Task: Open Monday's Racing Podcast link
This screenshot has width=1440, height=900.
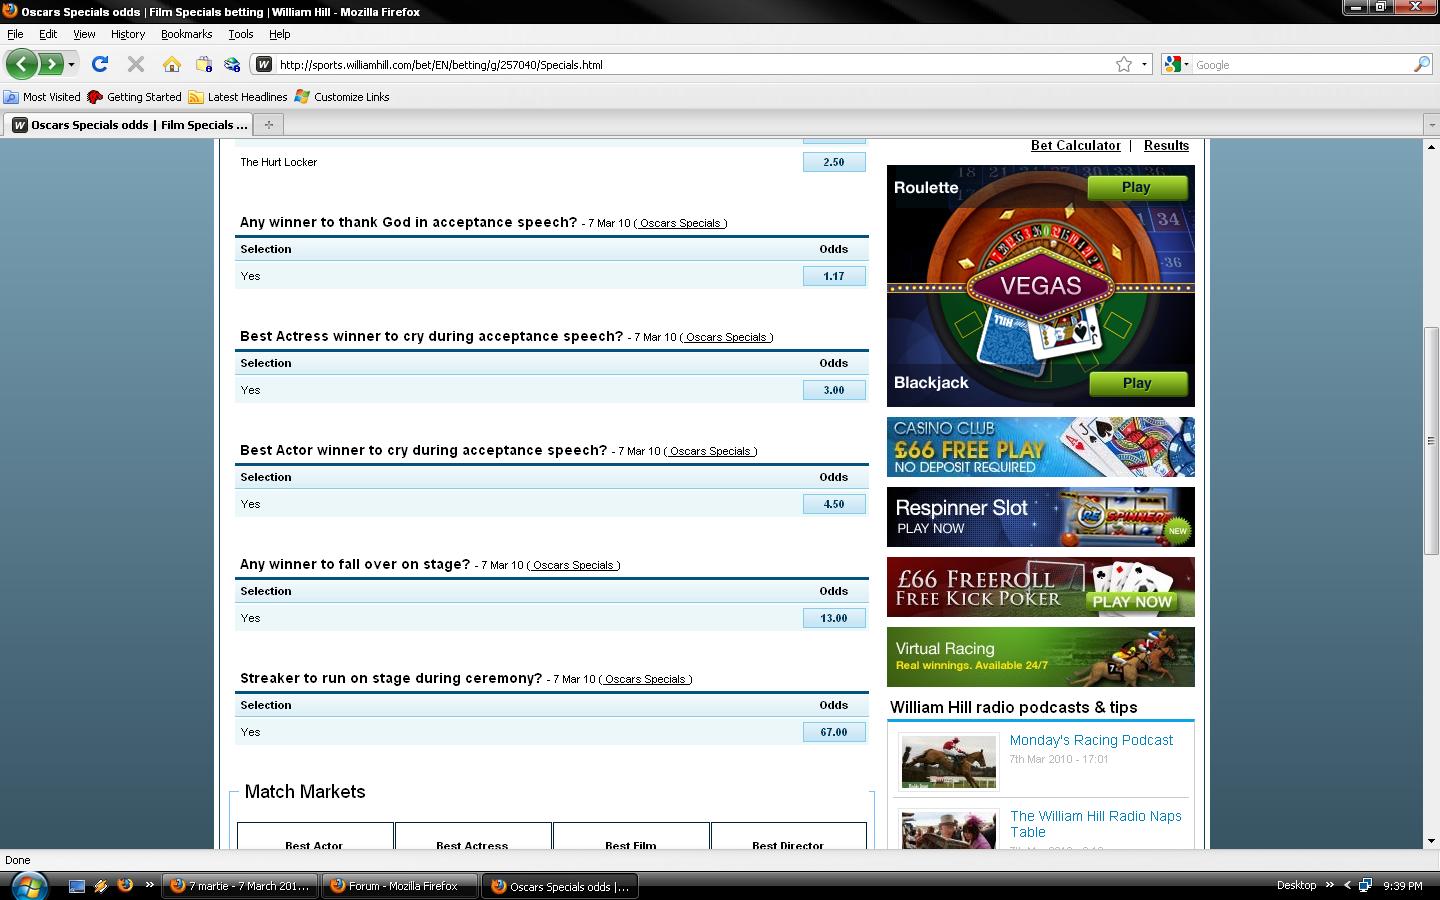Action: (x=1091, y=740)
